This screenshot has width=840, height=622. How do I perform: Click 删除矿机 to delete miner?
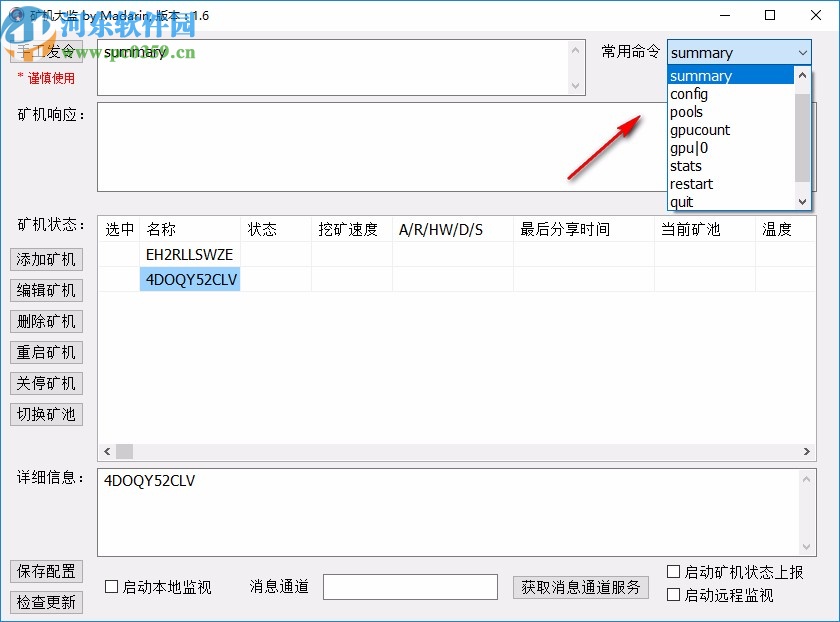[x=46, y=321]
